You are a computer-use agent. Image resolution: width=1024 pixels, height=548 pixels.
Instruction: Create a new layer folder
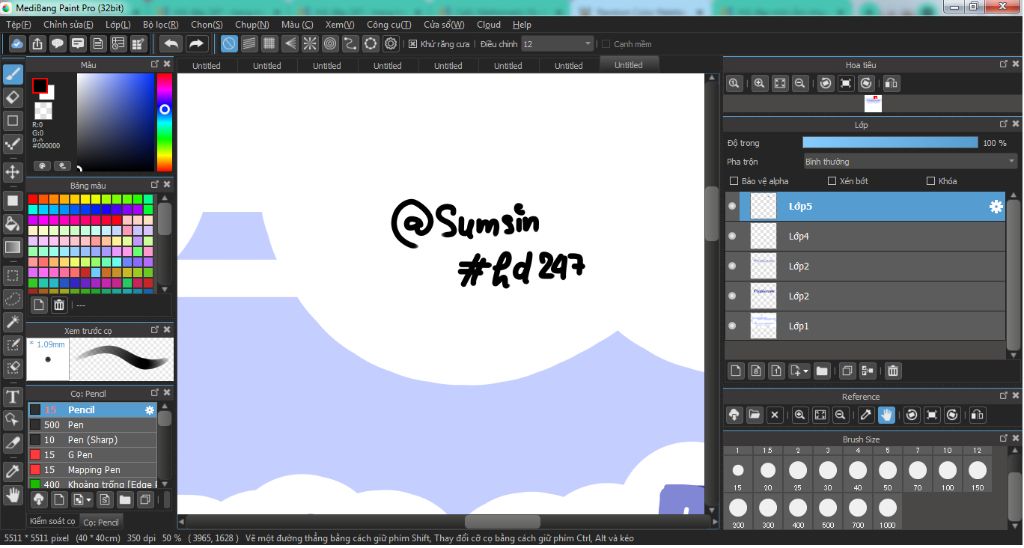click(x=822, y=371)
